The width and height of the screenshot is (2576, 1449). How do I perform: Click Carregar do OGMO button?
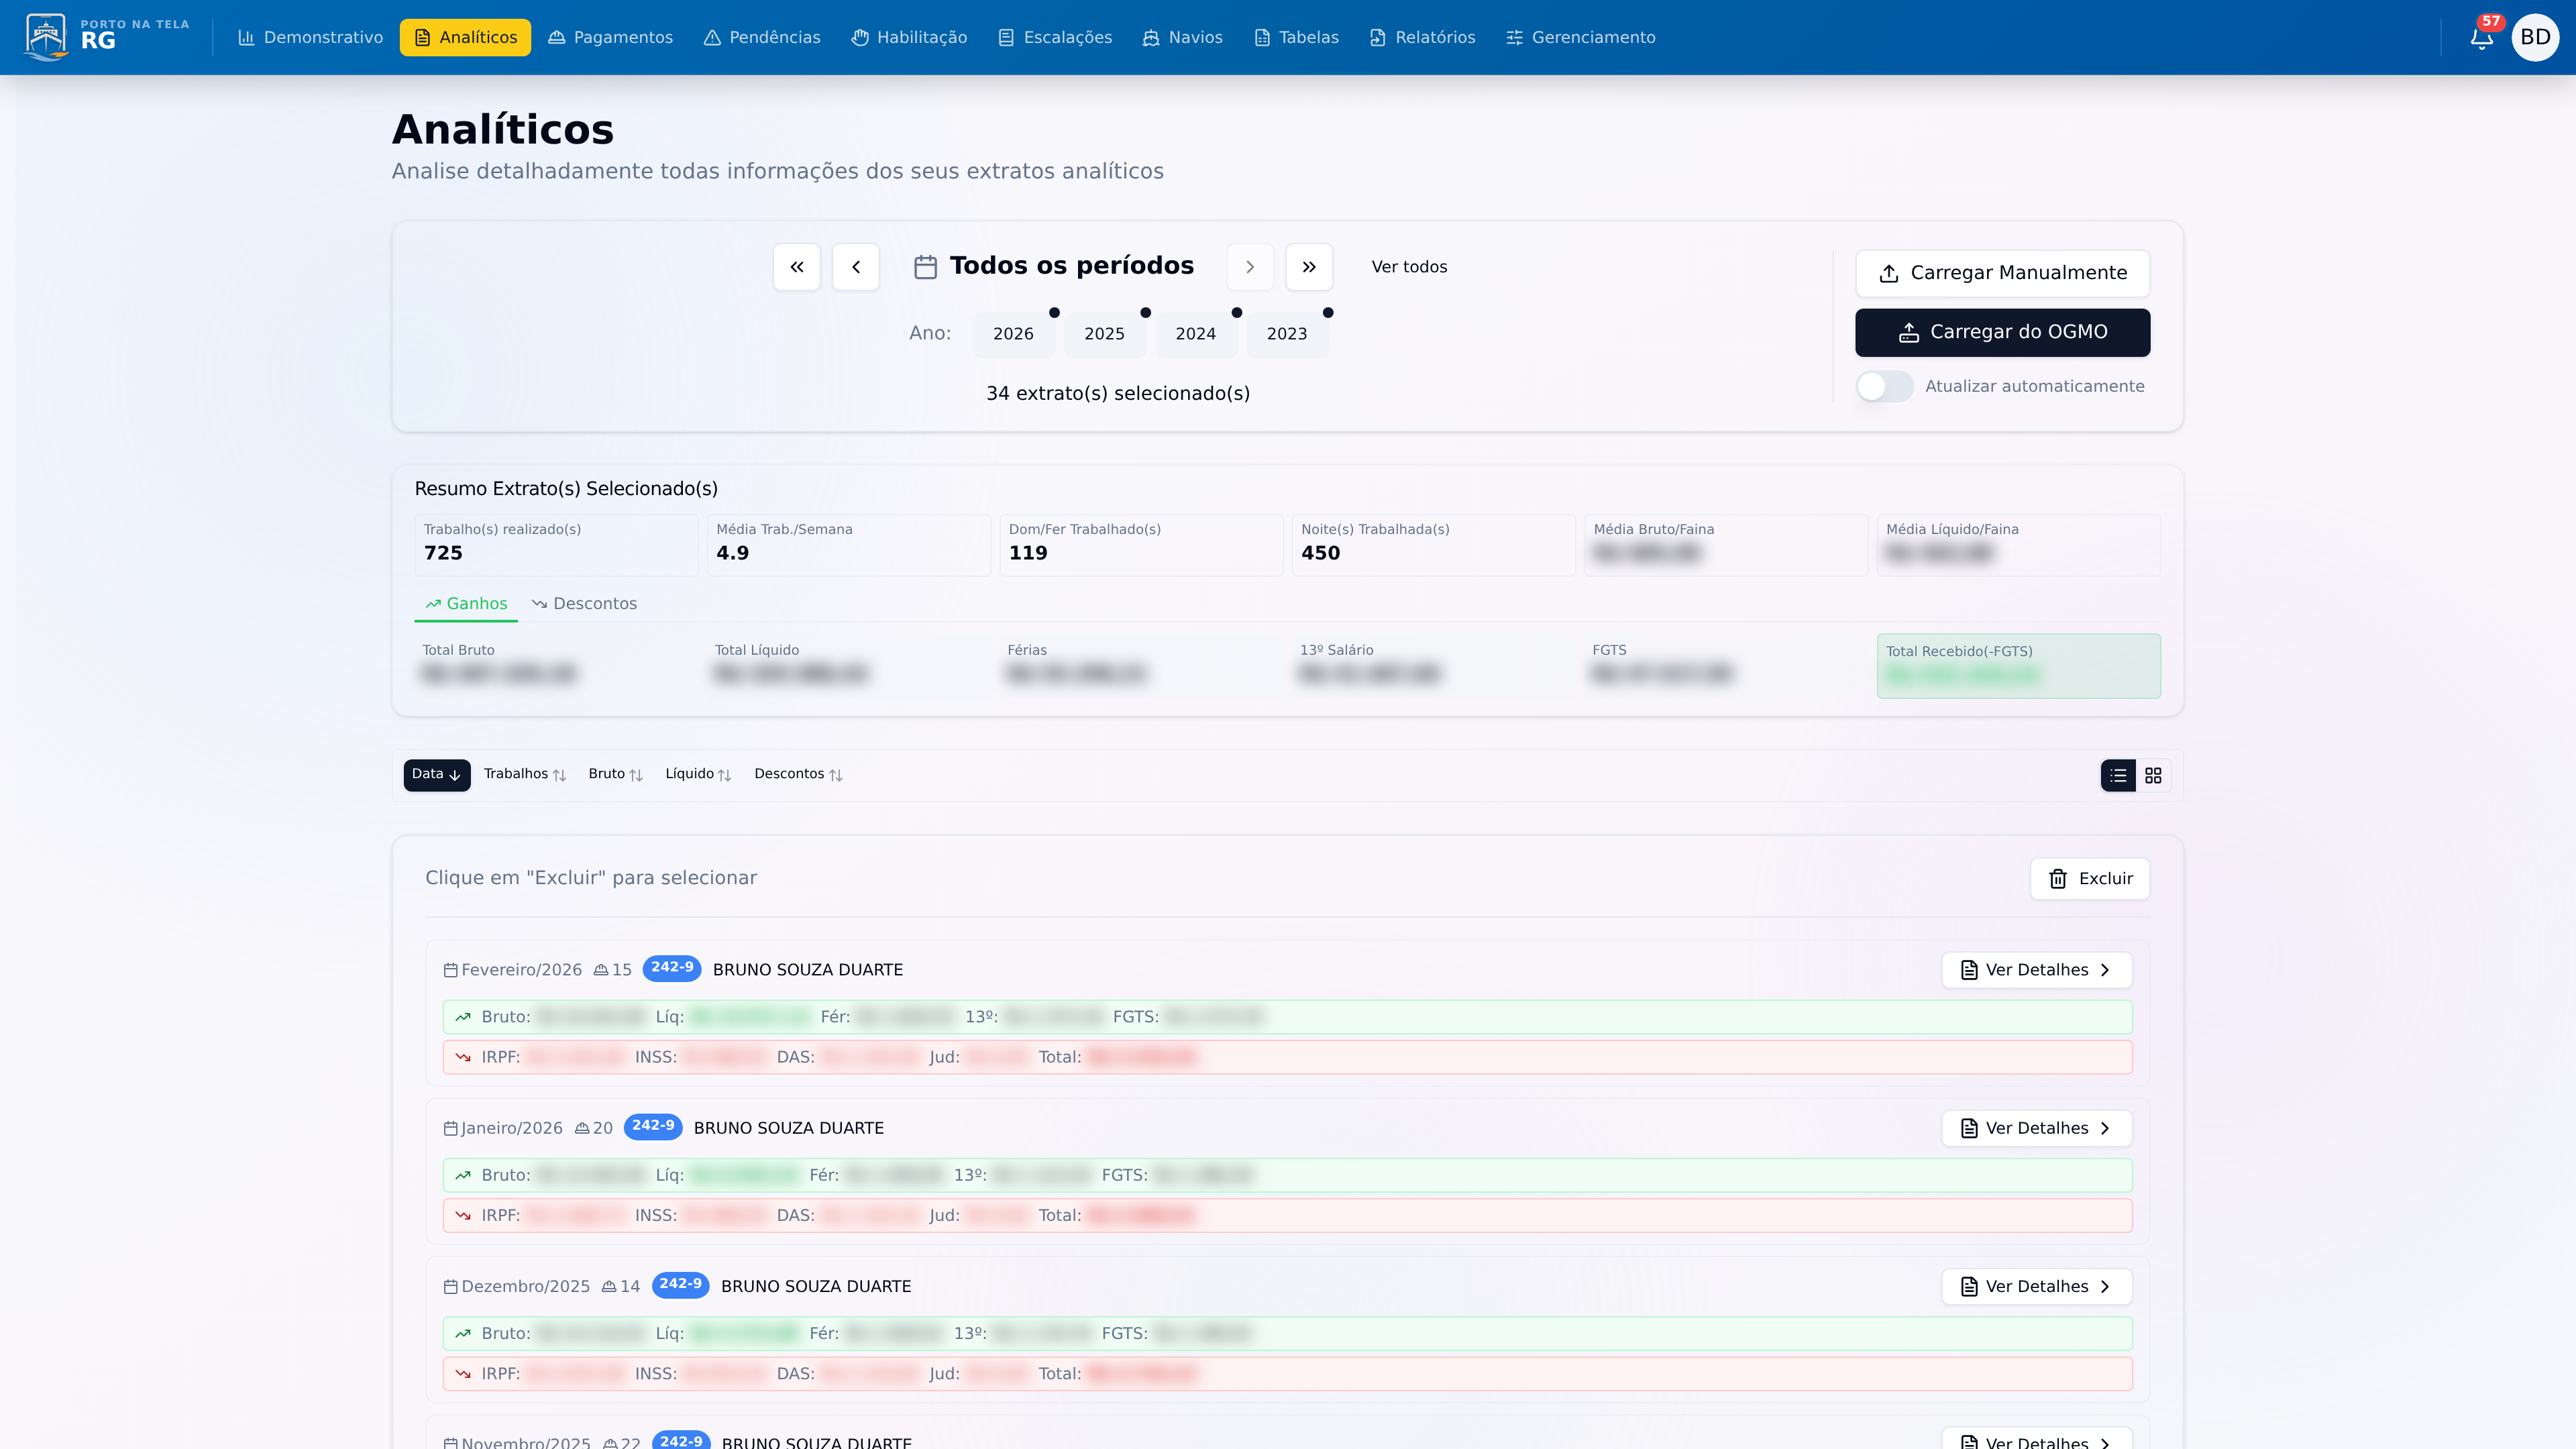pos(2002,332)
